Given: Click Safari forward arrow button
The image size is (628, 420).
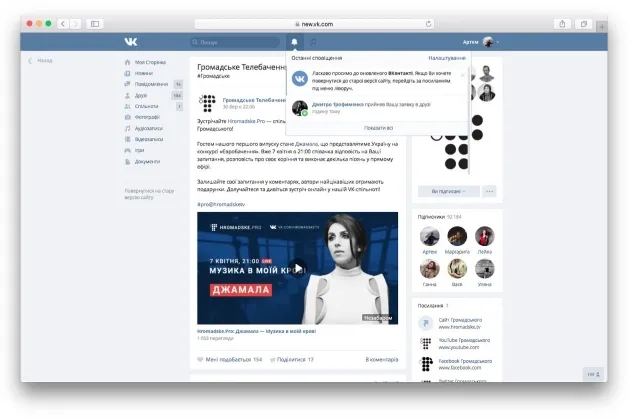Looking at the screenshot, I should click(x=75, y=24).
